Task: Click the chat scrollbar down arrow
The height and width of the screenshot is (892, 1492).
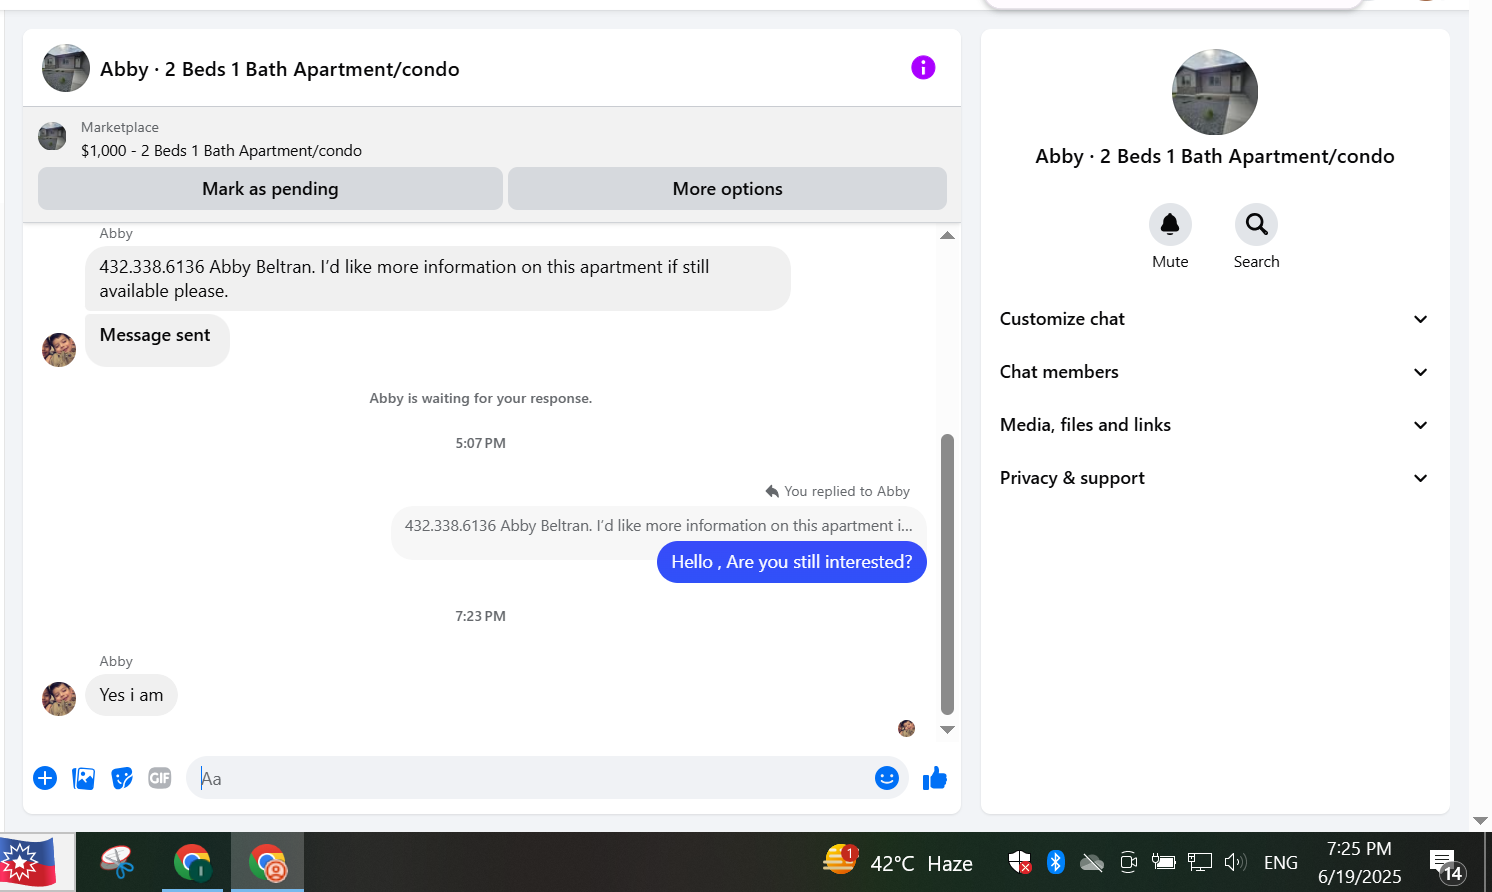Action: point(947,730)
